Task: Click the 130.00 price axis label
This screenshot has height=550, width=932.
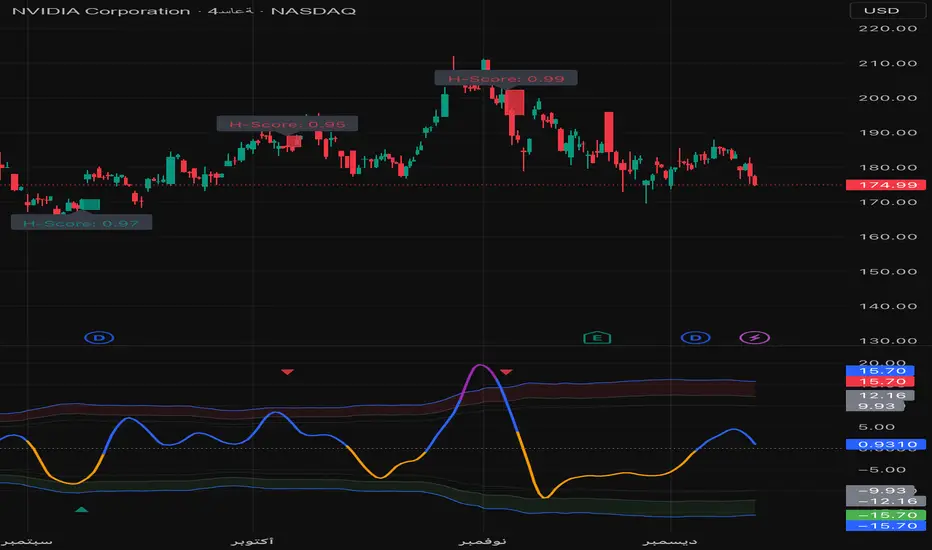Action: (887, 341)
